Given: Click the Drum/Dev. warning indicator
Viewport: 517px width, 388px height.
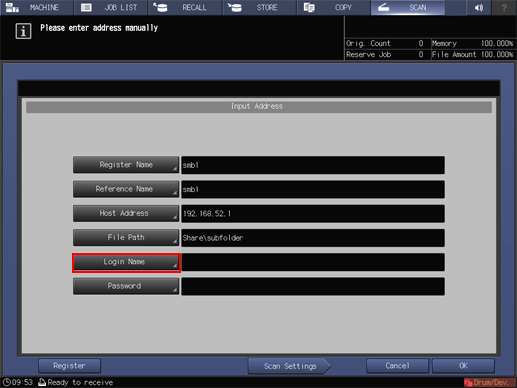Looking at the screenshot, I should click(489, 382).
